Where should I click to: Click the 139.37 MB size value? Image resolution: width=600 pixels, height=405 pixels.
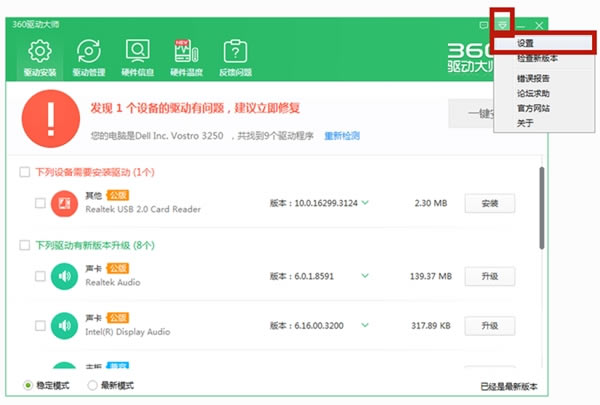431,276
